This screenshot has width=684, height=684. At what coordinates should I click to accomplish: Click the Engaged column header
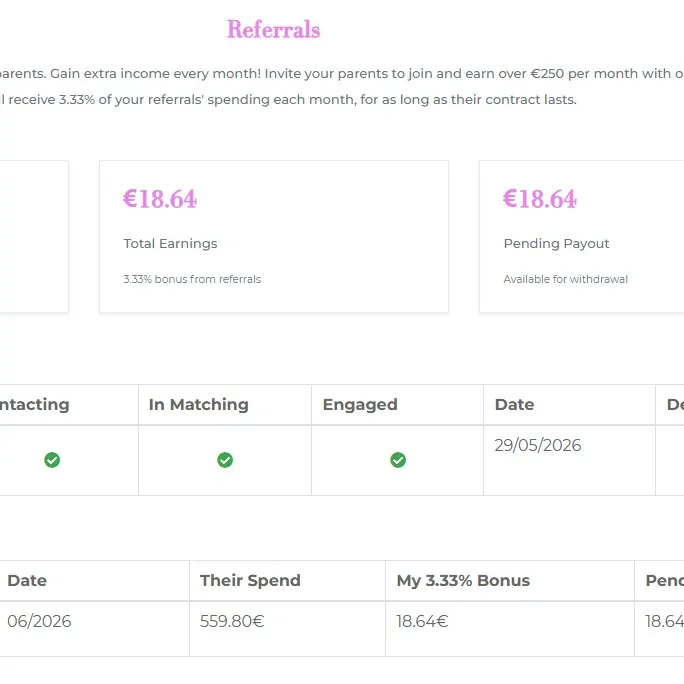click(360, 404)
